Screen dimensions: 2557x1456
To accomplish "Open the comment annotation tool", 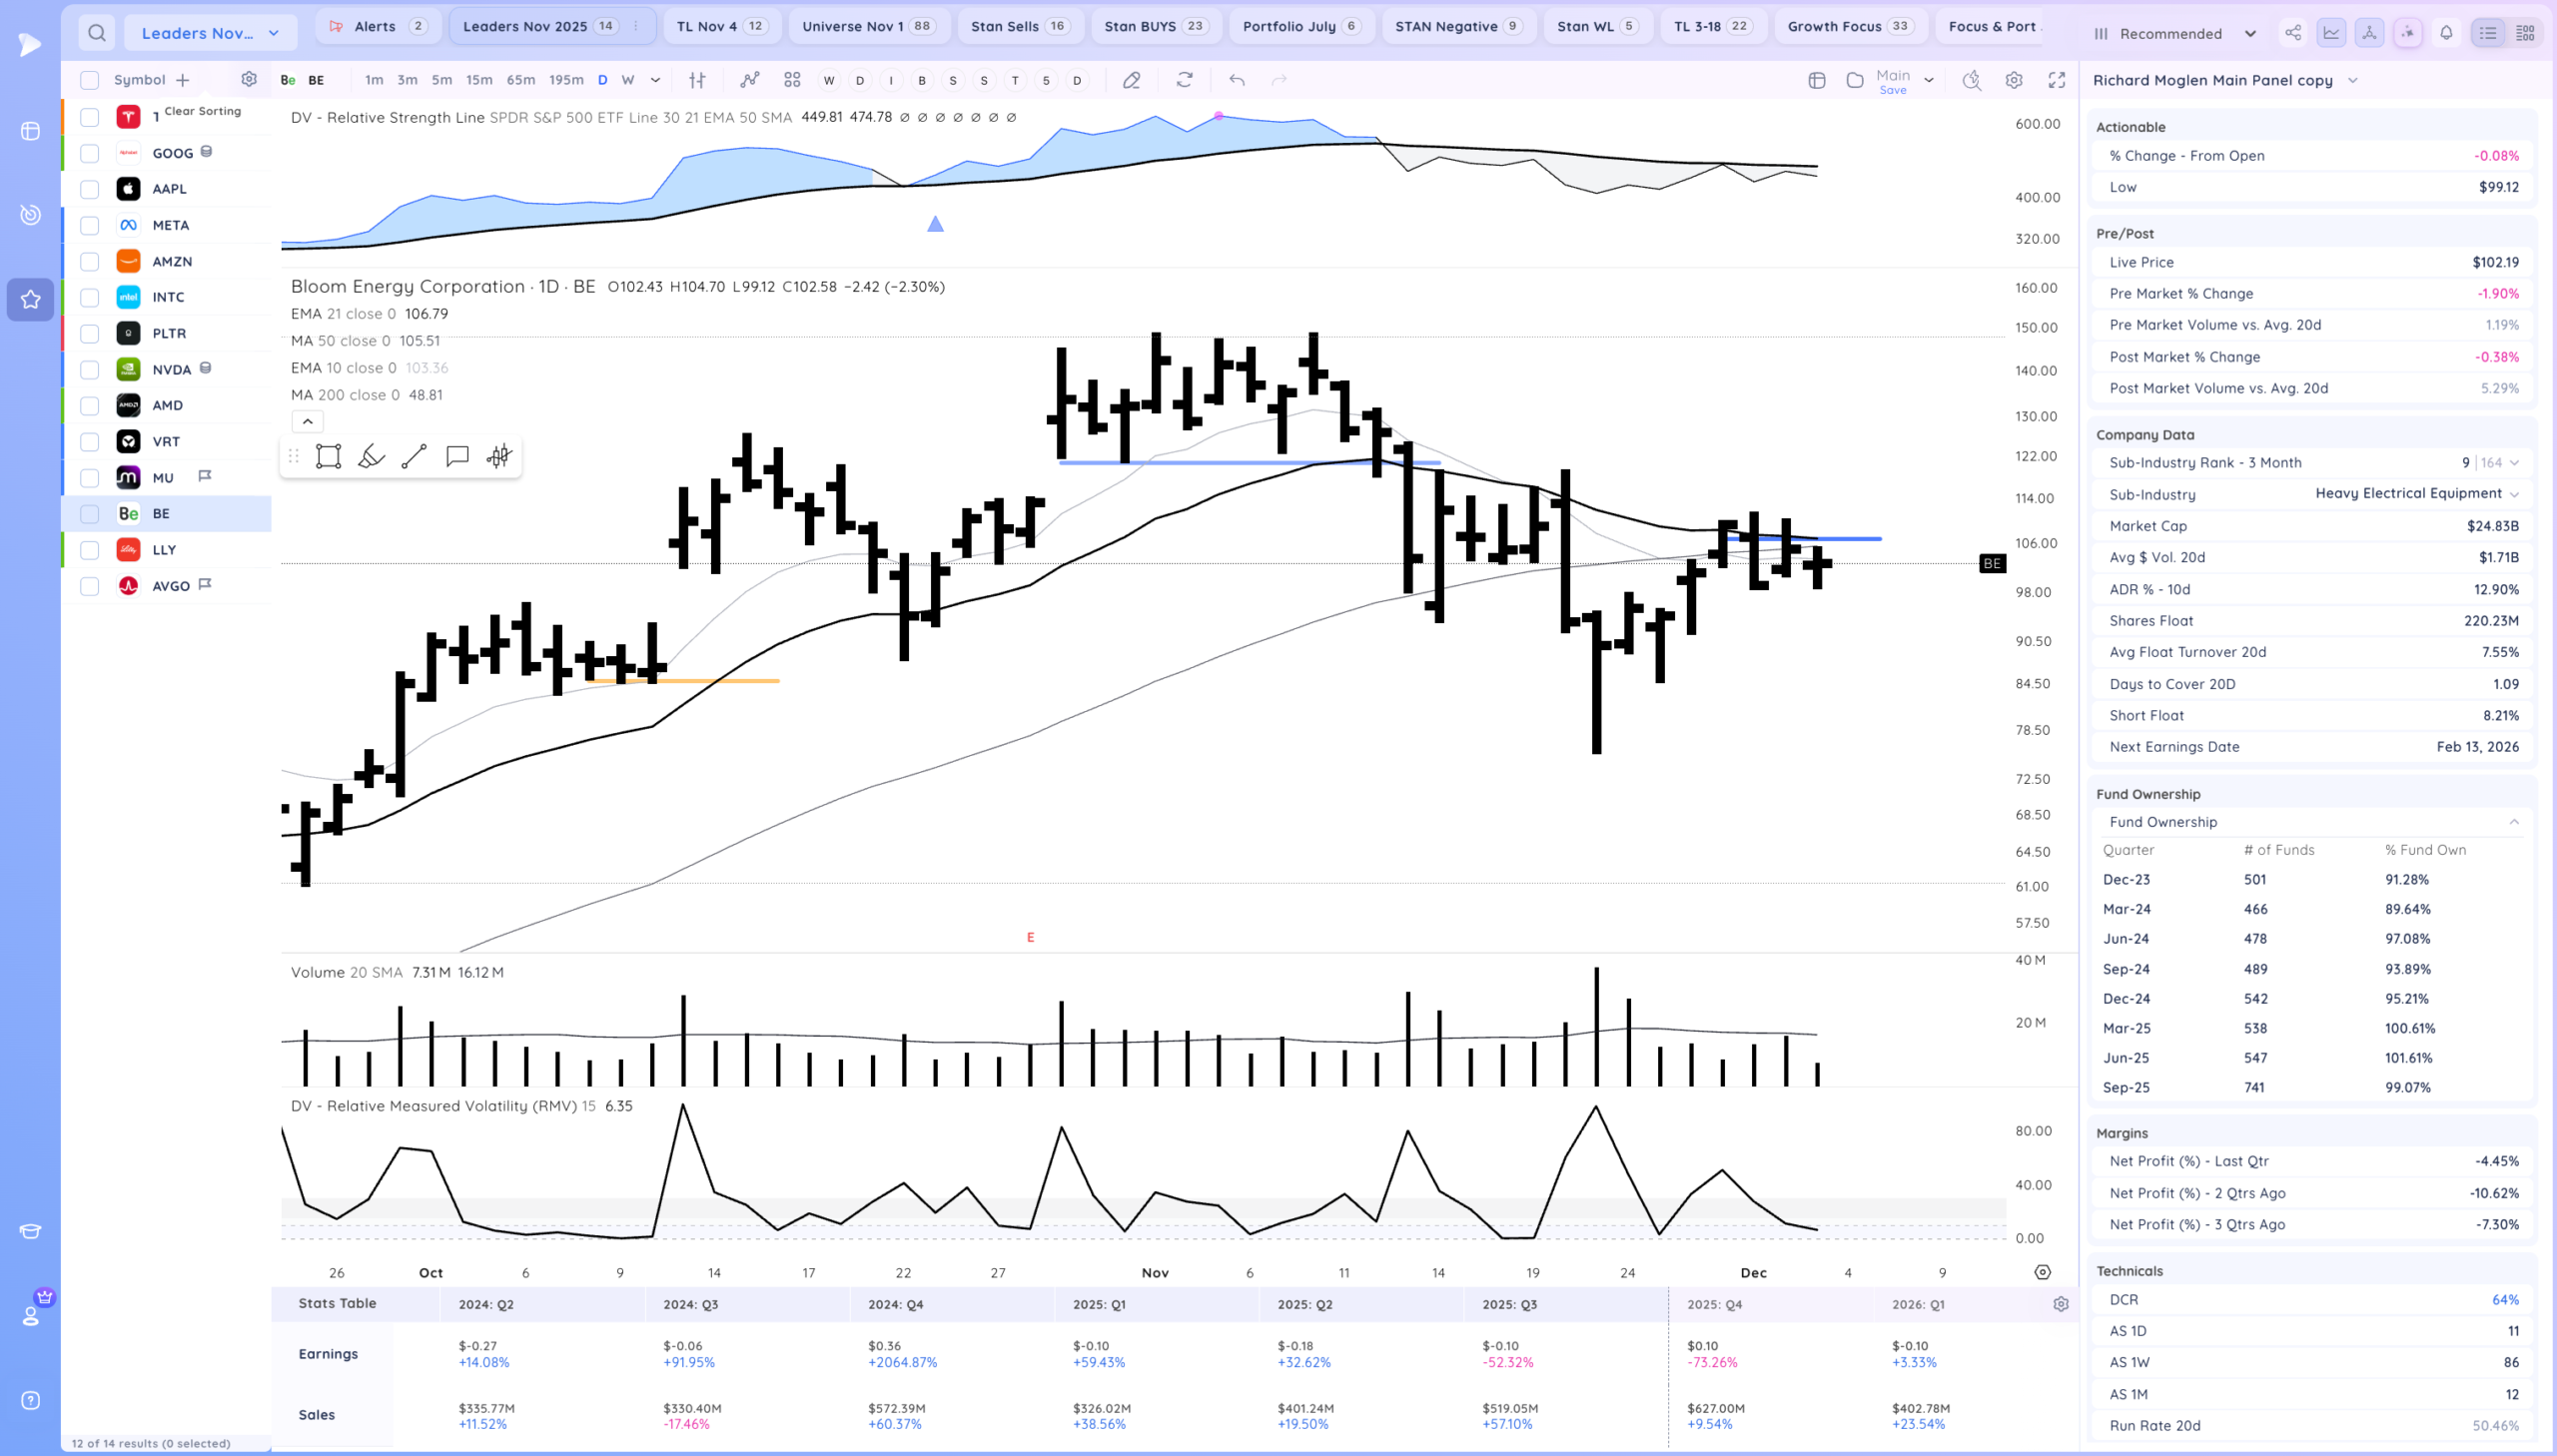I will pyautogui.click(x=457, y=456).
